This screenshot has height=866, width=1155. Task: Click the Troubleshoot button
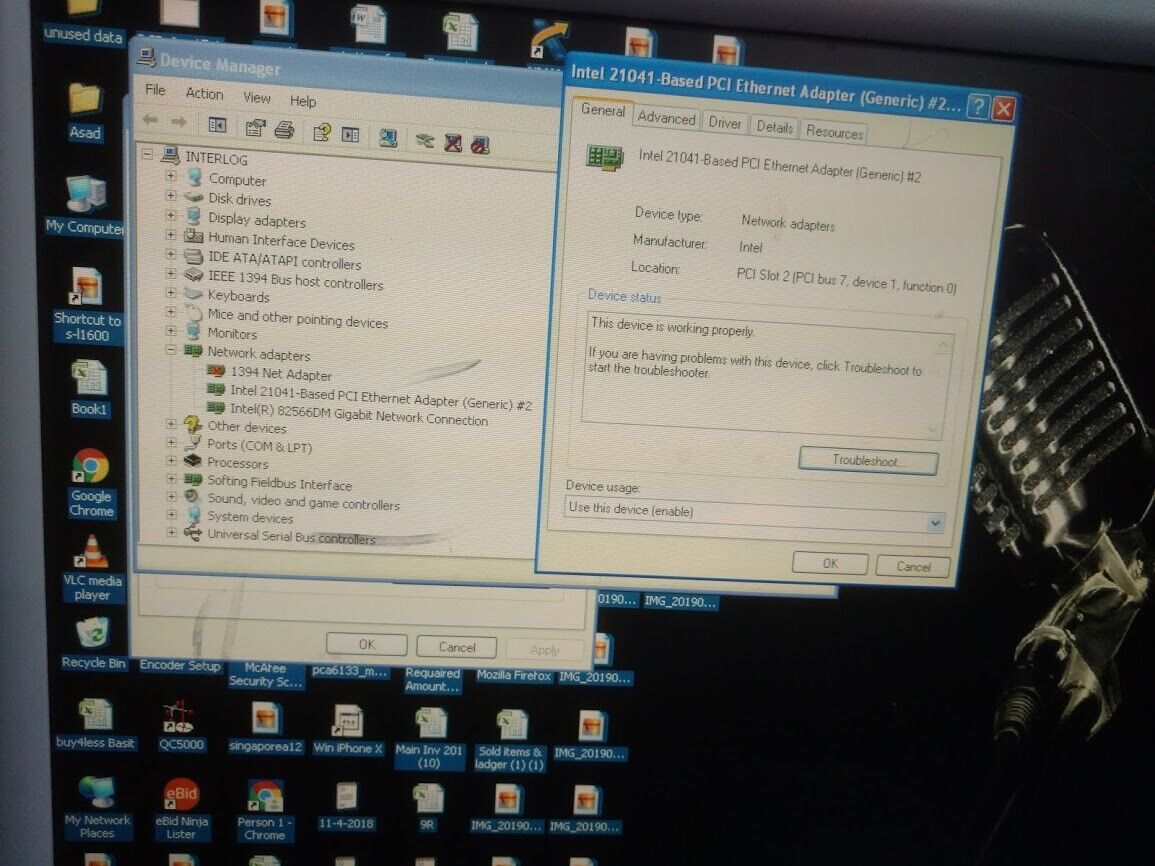[867, 461]
